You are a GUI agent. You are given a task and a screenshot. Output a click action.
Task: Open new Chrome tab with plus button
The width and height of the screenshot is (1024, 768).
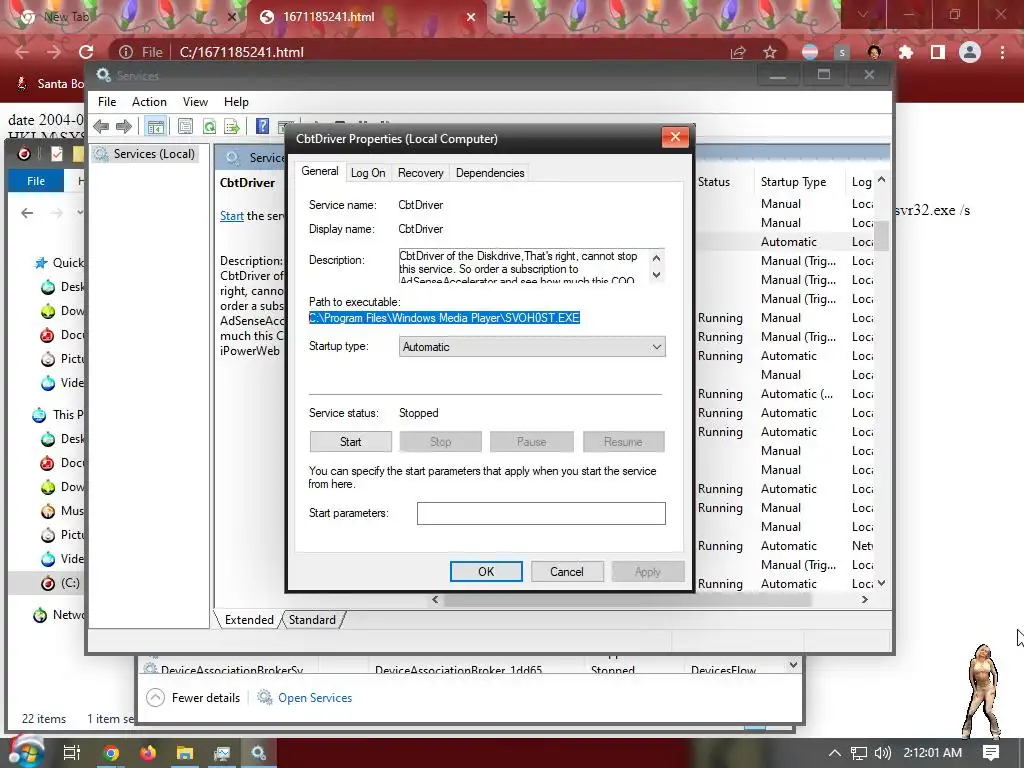[509, 17]
